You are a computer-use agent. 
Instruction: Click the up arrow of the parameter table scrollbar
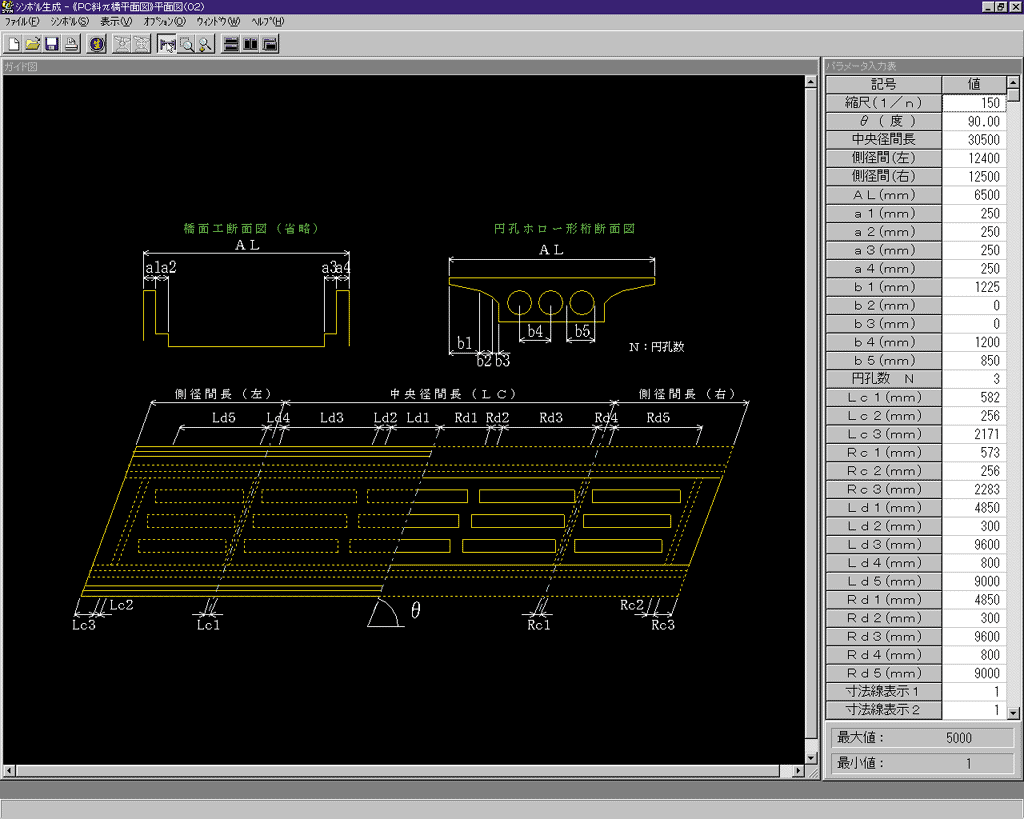pyautogui.click(x=1013, y=82)
